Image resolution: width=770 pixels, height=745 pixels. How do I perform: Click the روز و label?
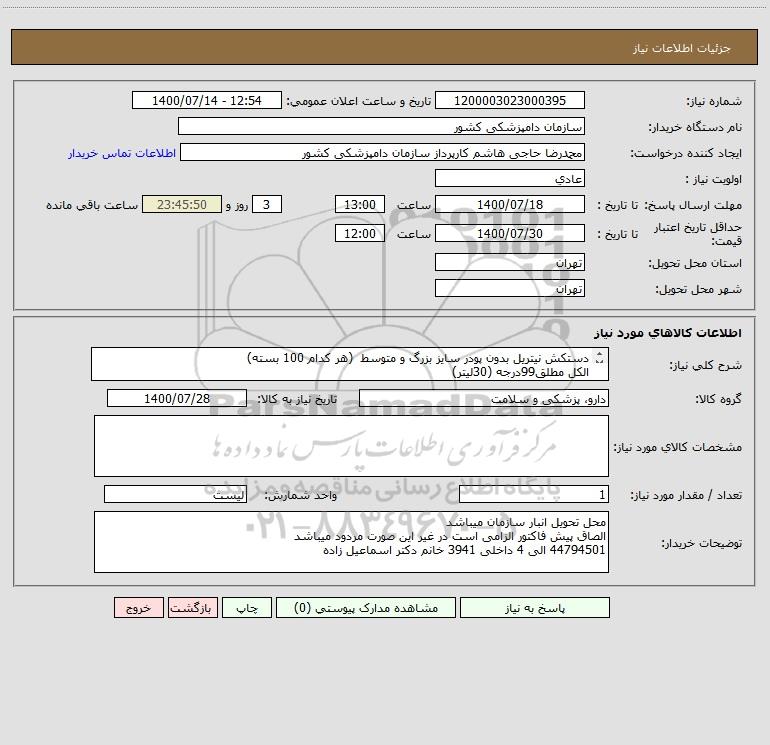237,205
